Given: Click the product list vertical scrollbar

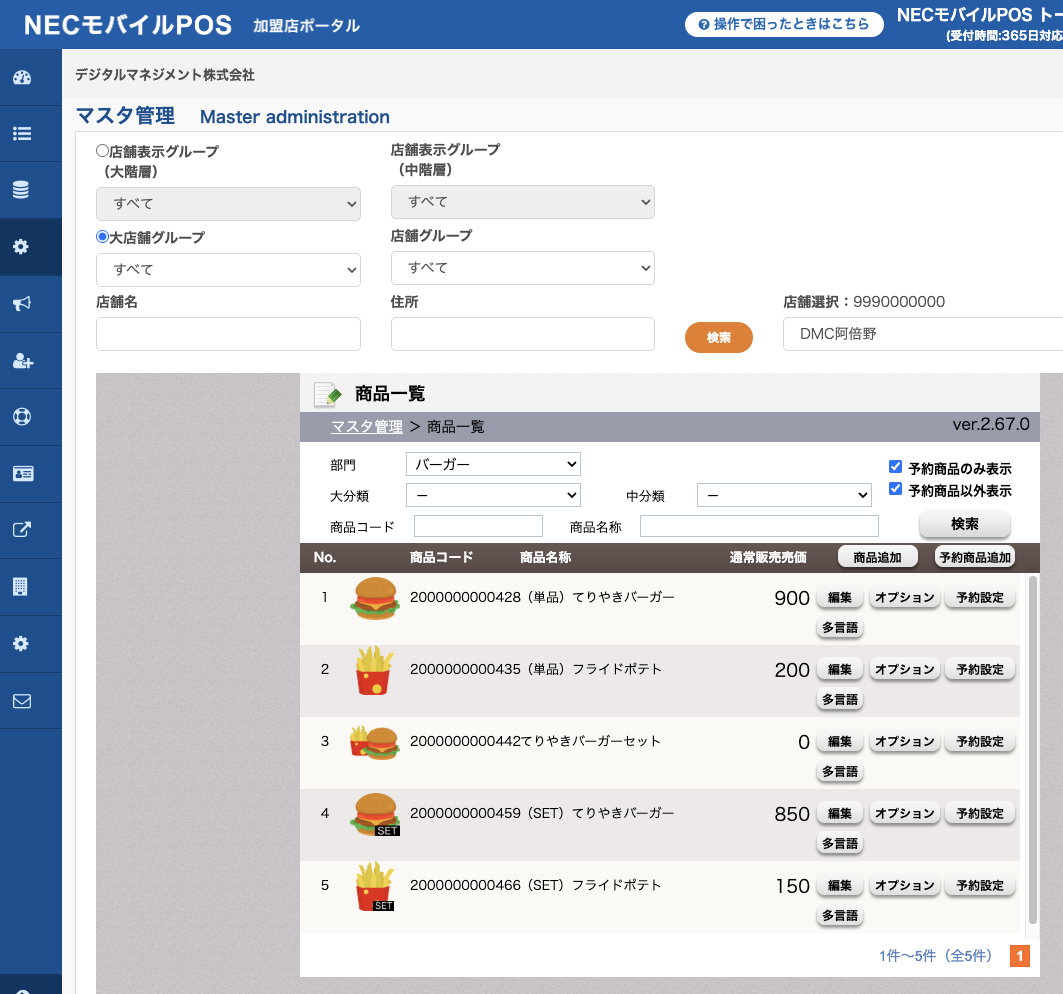Looking at the screenshot, I should (1032, 749).
